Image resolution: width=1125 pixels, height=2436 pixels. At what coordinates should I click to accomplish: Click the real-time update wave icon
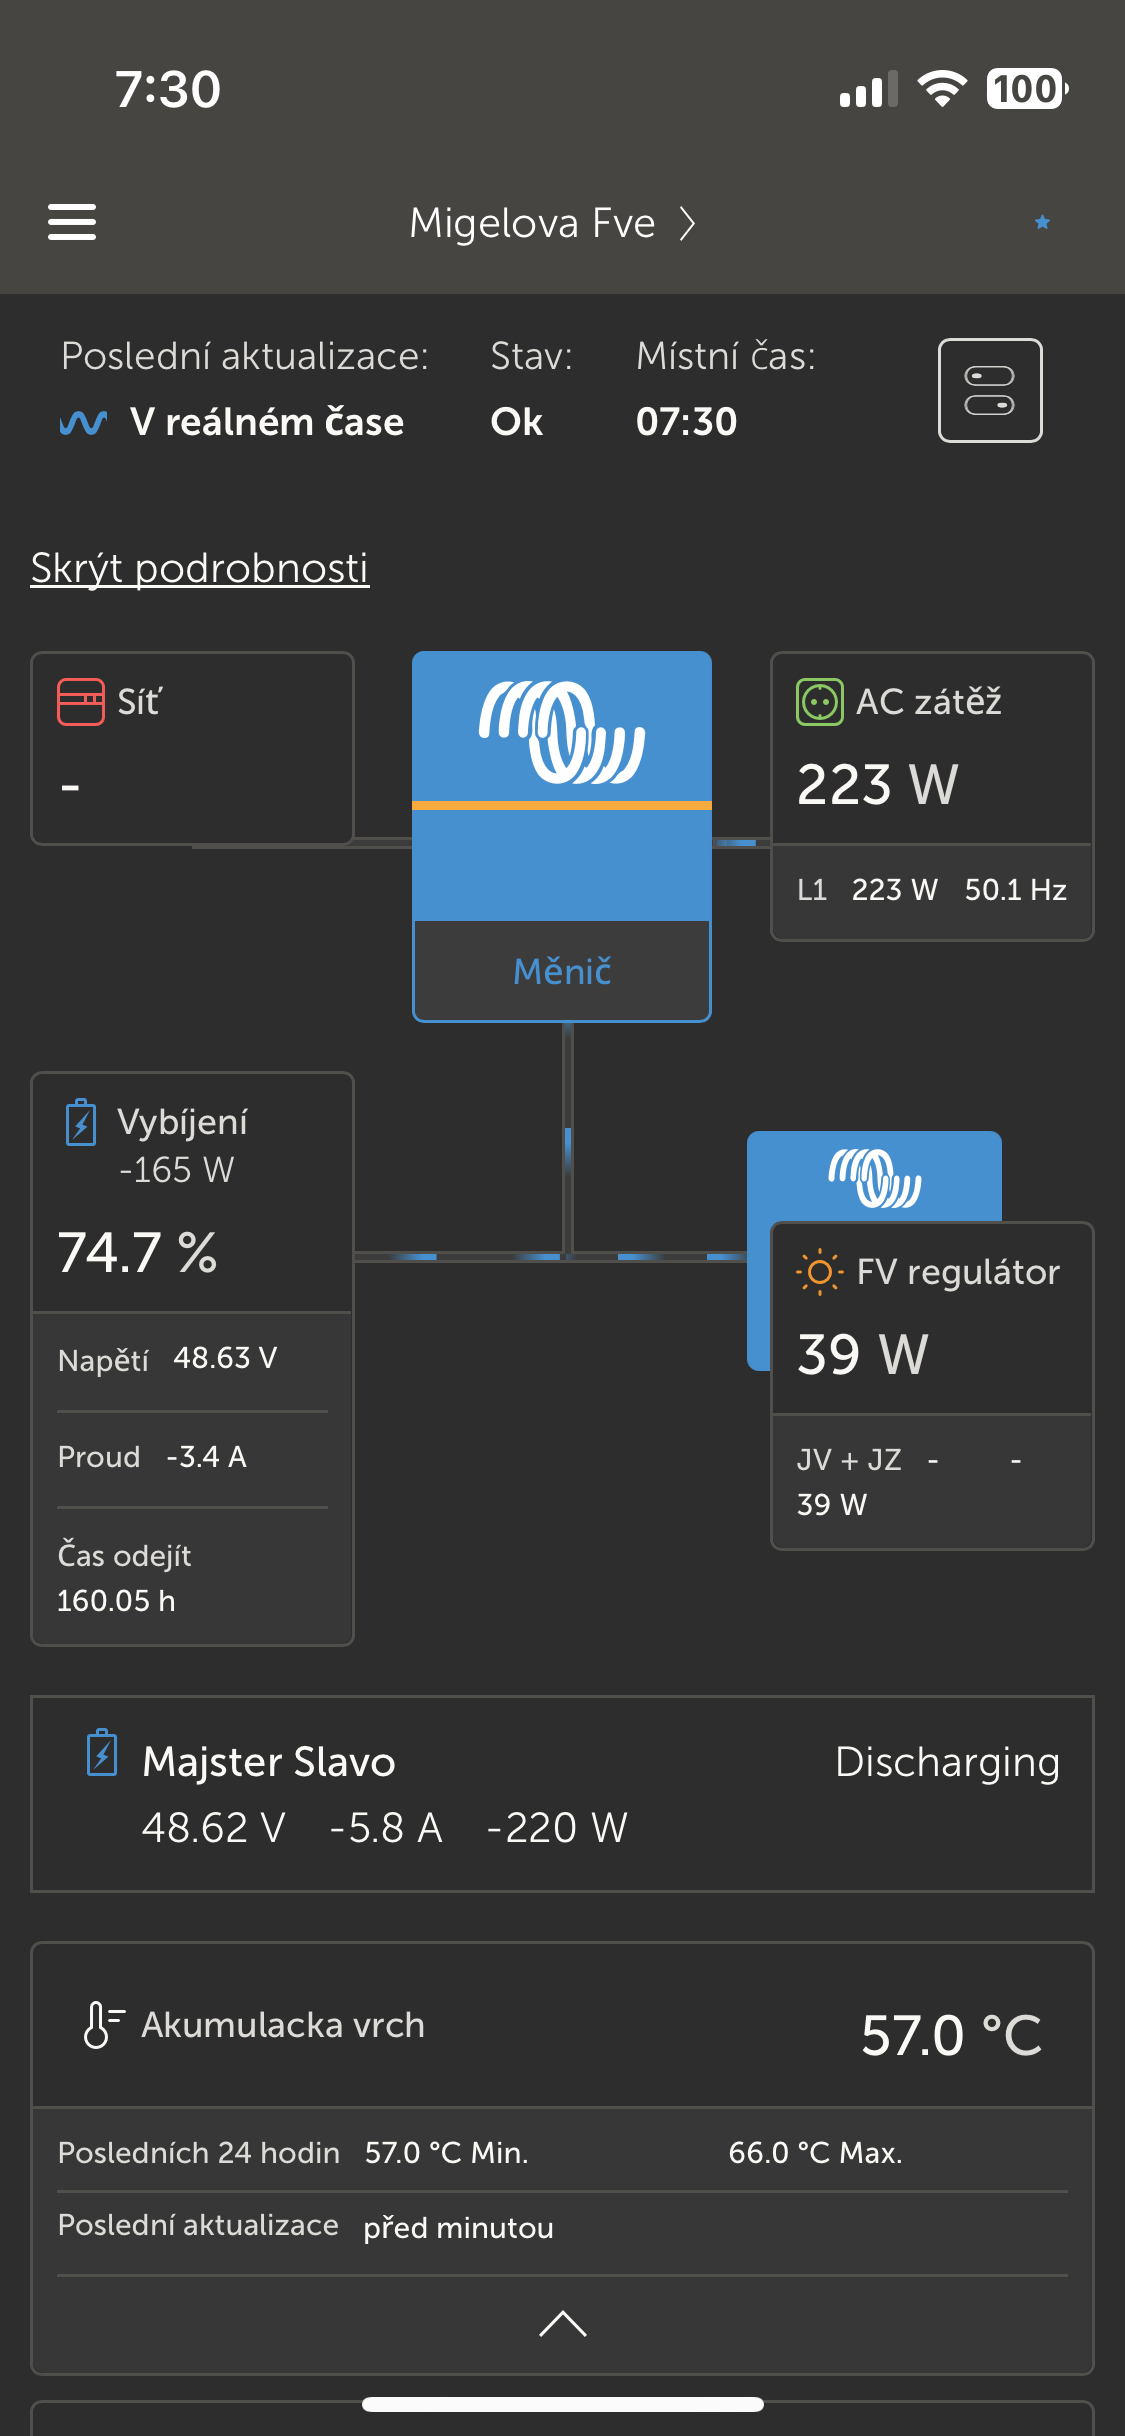(x=83, y=423)
